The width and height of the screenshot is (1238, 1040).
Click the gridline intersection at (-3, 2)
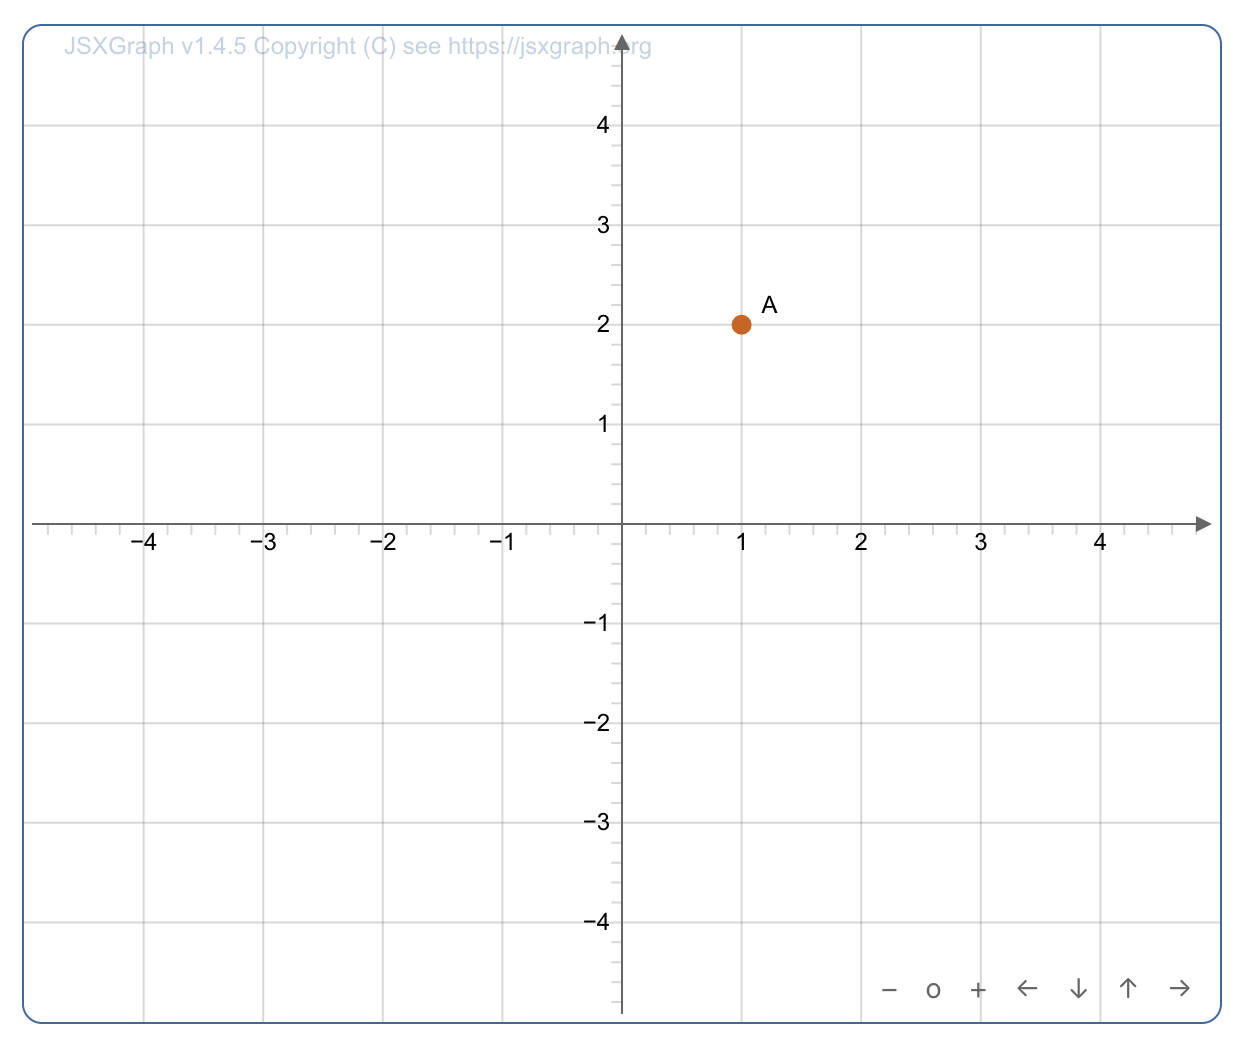pyautogui.click(x=263, y=324)
